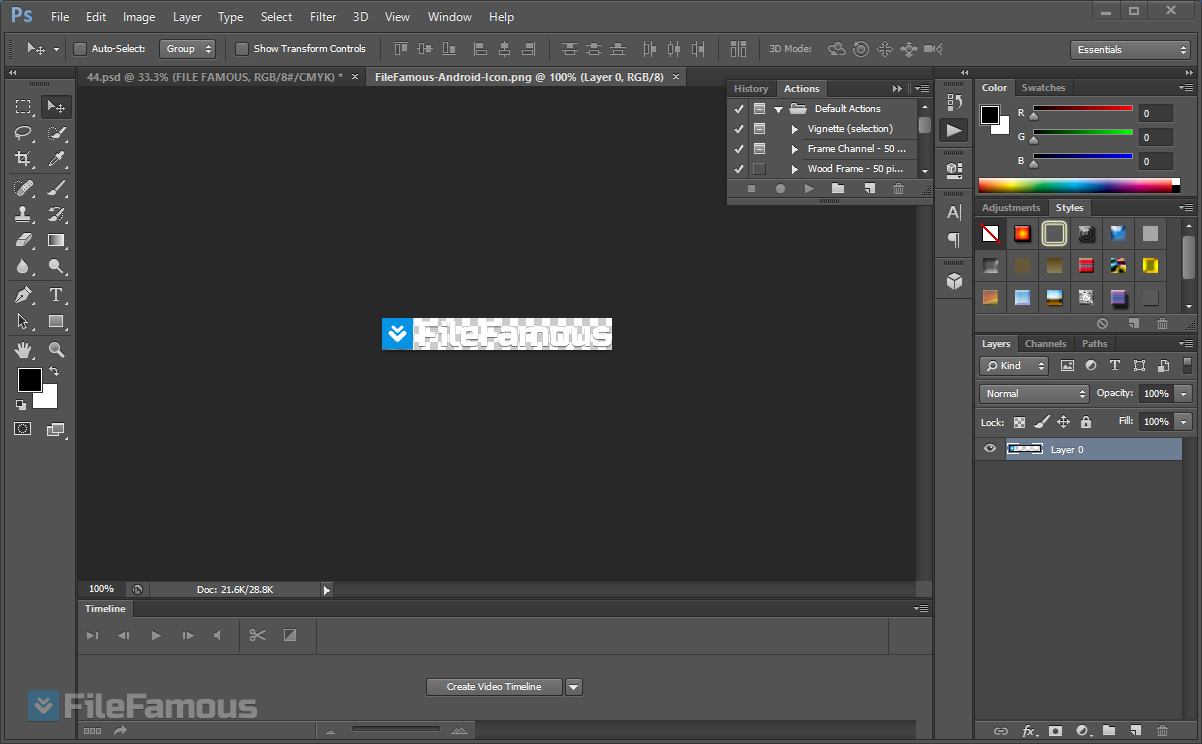Open the Opacity dropdown arrow

[x=1184, y=394]
